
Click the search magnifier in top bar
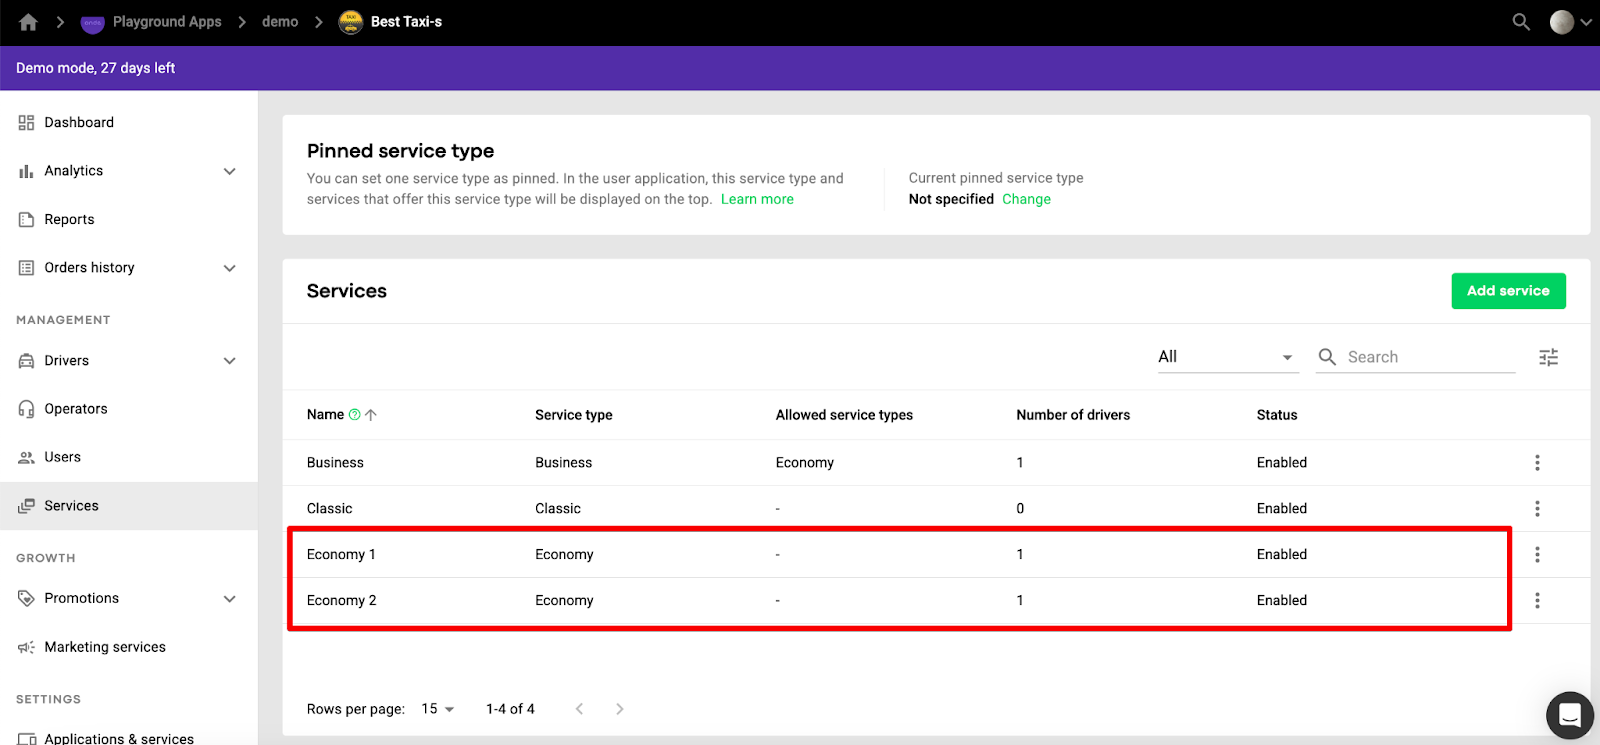(x=1521, y=22)
